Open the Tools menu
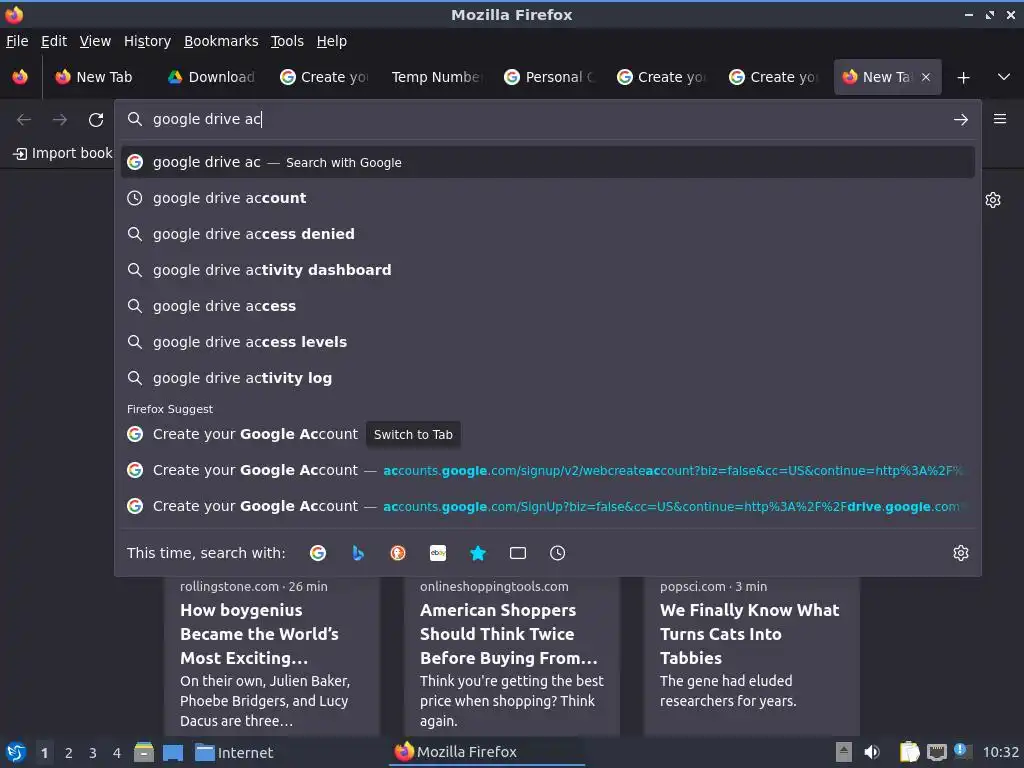This screenshot has width=1024, height=768. pos(287,41)
